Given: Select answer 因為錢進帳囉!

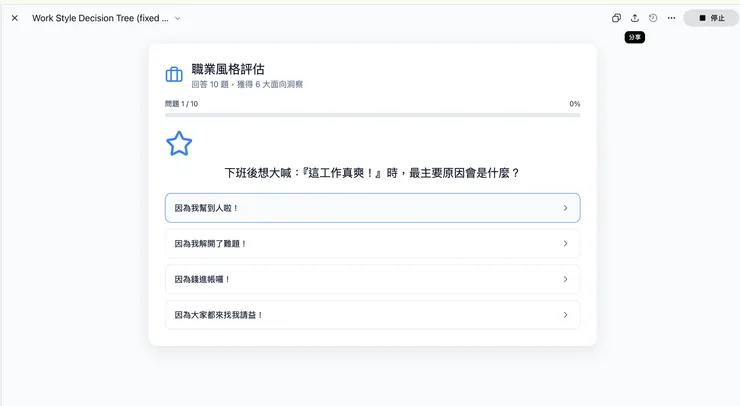Looking at the screenshot, I should pyautogui.click(x=372, y=279).
